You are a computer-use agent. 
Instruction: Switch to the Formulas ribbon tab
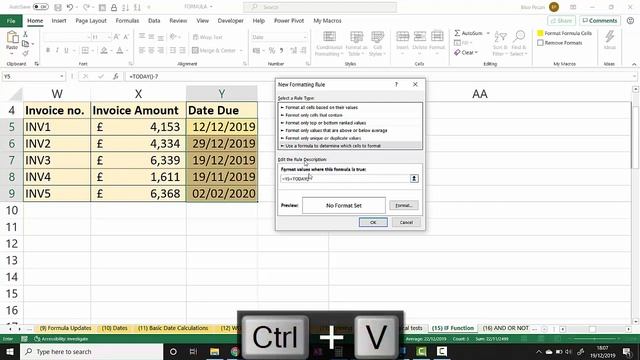[127, 20]
